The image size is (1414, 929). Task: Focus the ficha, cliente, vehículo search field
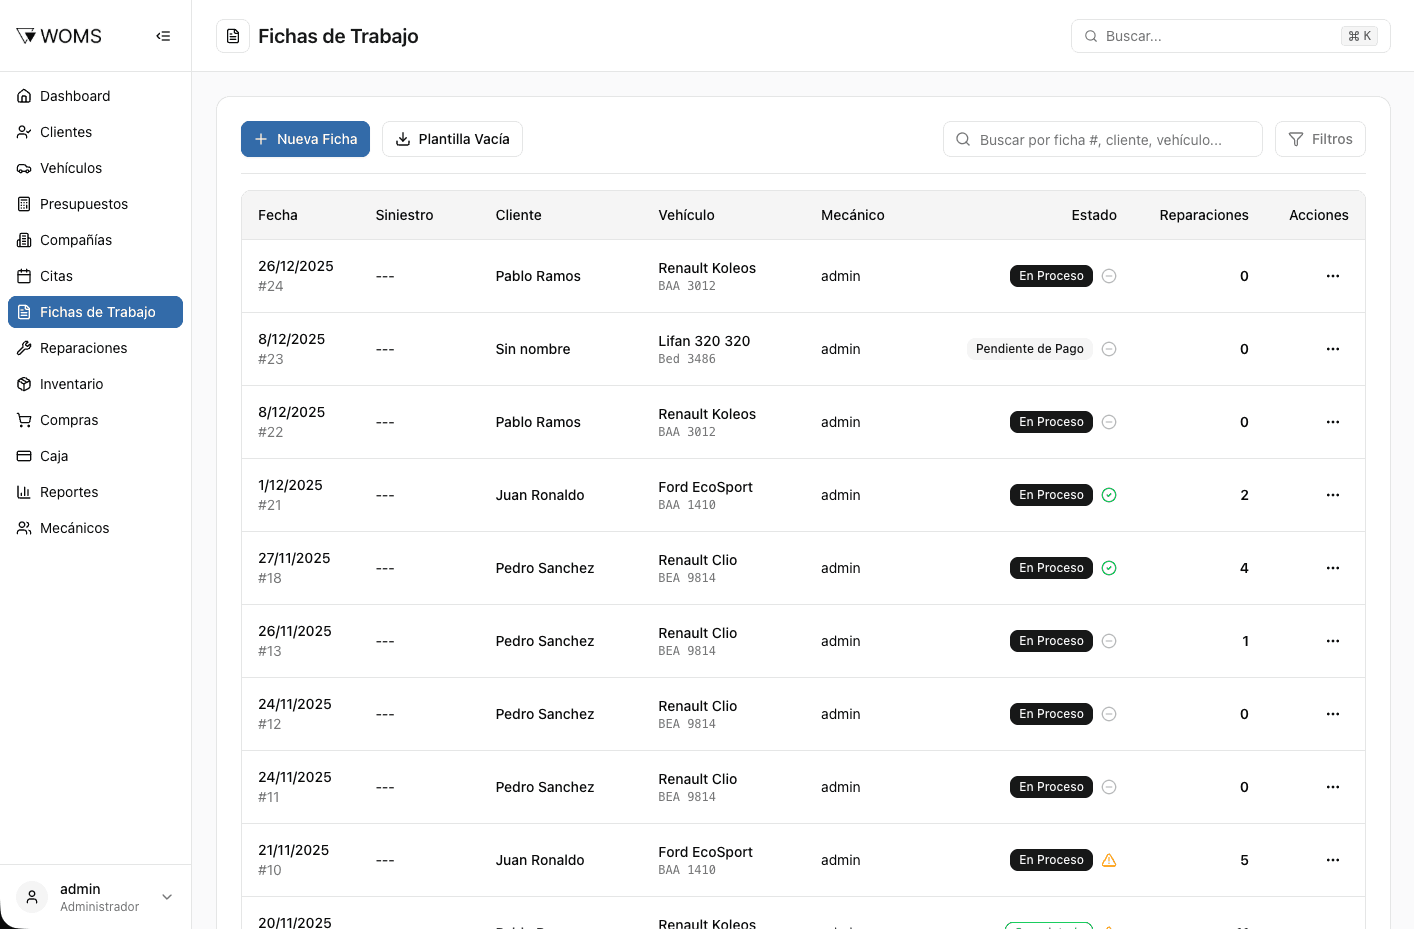point(1102,139)
